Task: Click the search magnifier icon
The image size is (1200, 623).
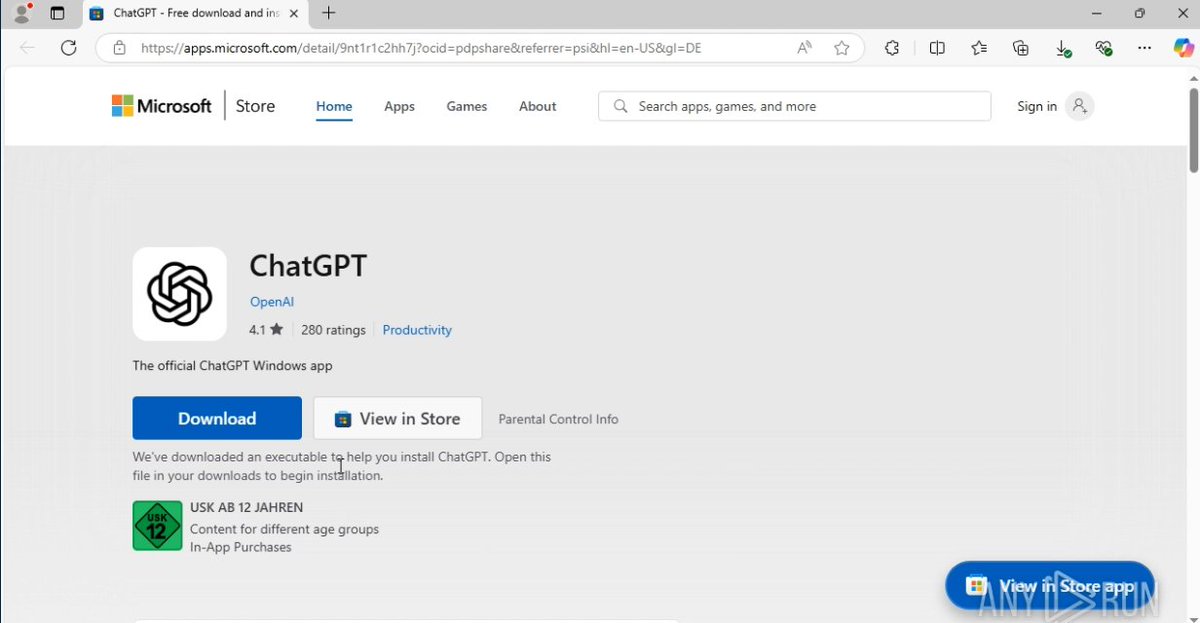Action: point(621,106)
